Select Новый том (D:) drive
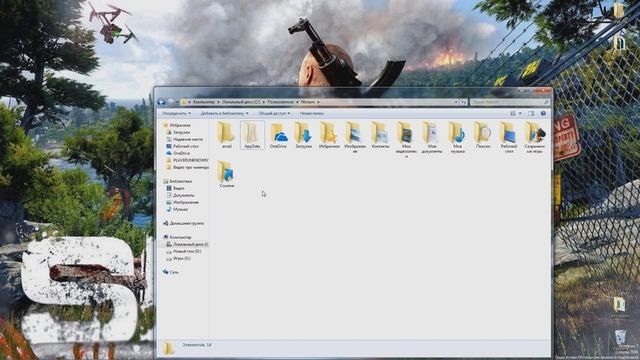This screenshot has width=640, height=360. click(x=184, y=251)
